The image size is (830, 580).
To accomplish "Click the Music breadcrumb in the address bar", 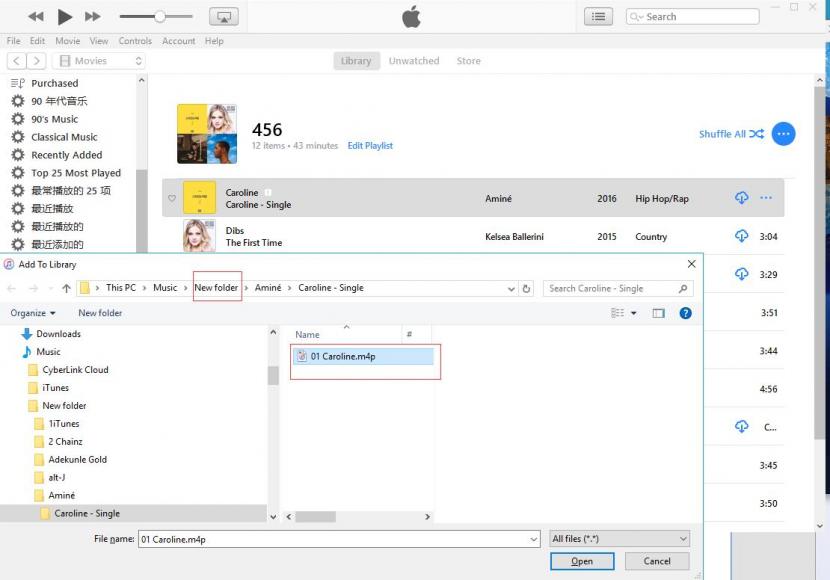I will [x=165, y=288].
